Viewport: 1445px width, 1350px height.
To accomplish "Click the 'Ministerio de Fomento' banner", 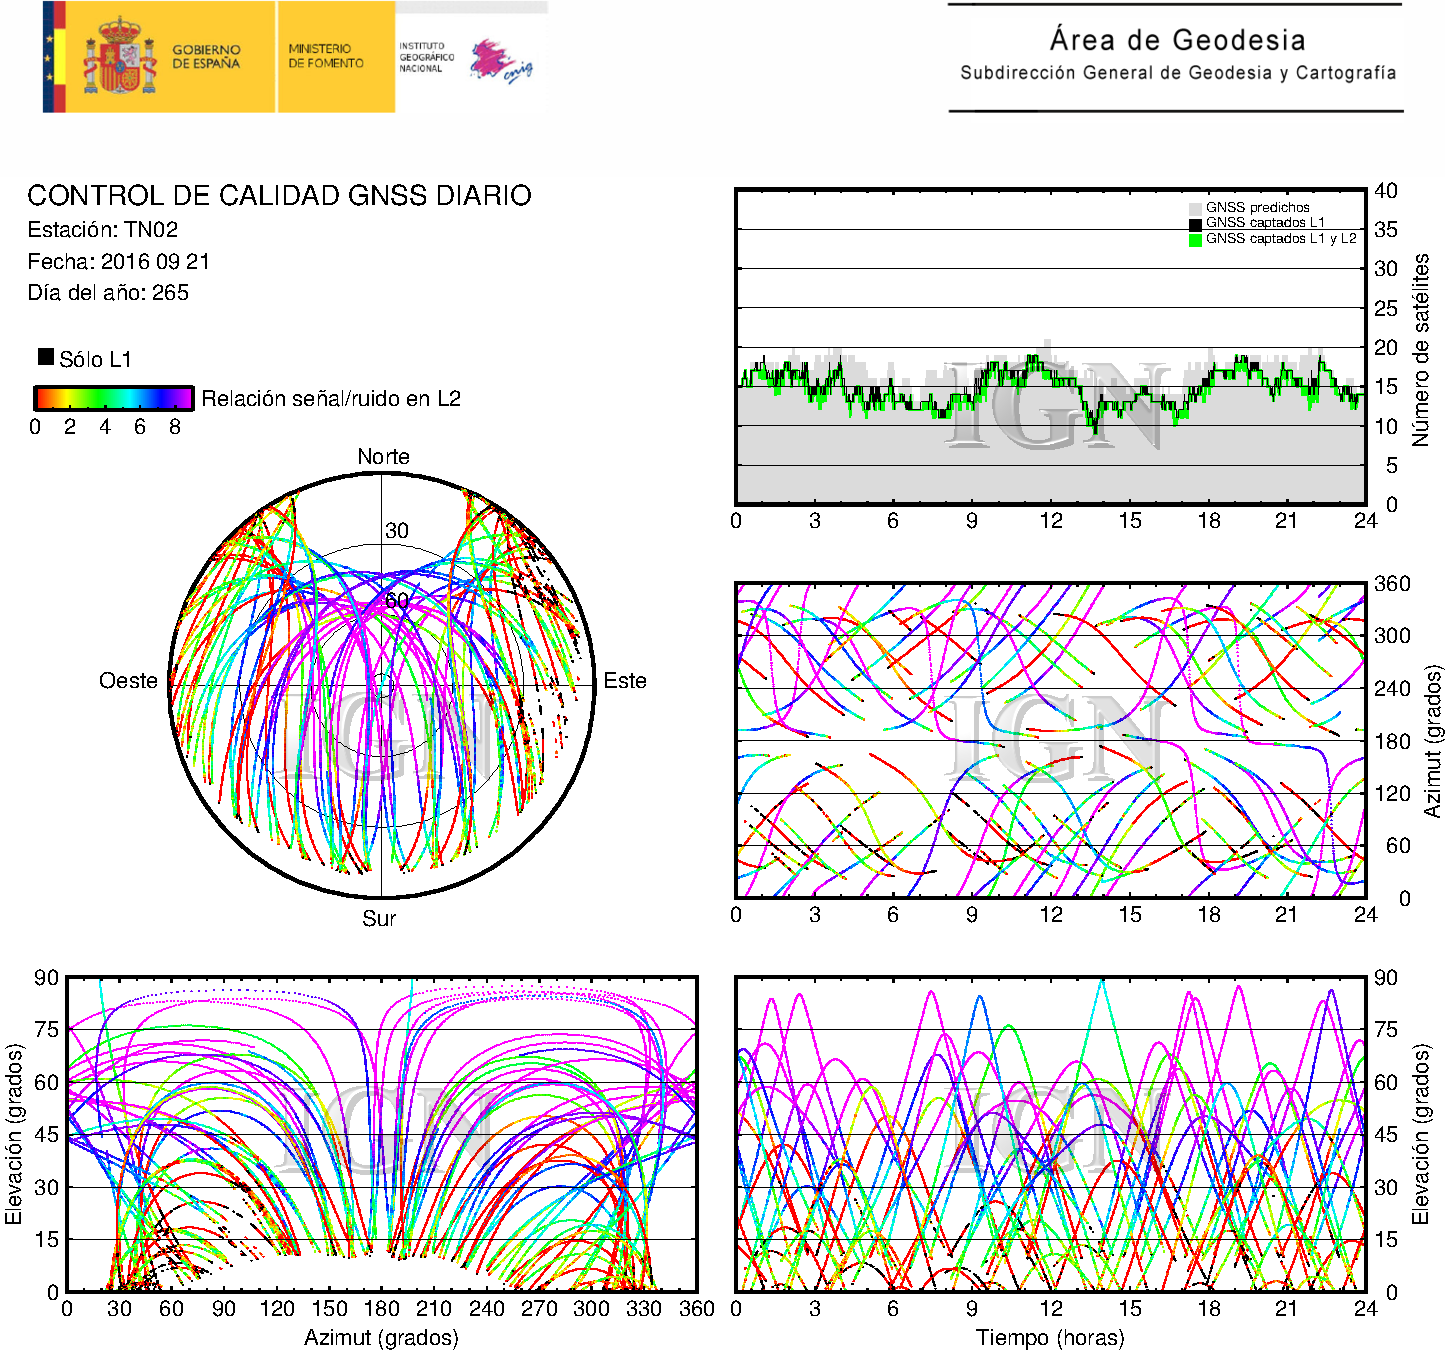I will pyautogui.click(x=327, y=56).
